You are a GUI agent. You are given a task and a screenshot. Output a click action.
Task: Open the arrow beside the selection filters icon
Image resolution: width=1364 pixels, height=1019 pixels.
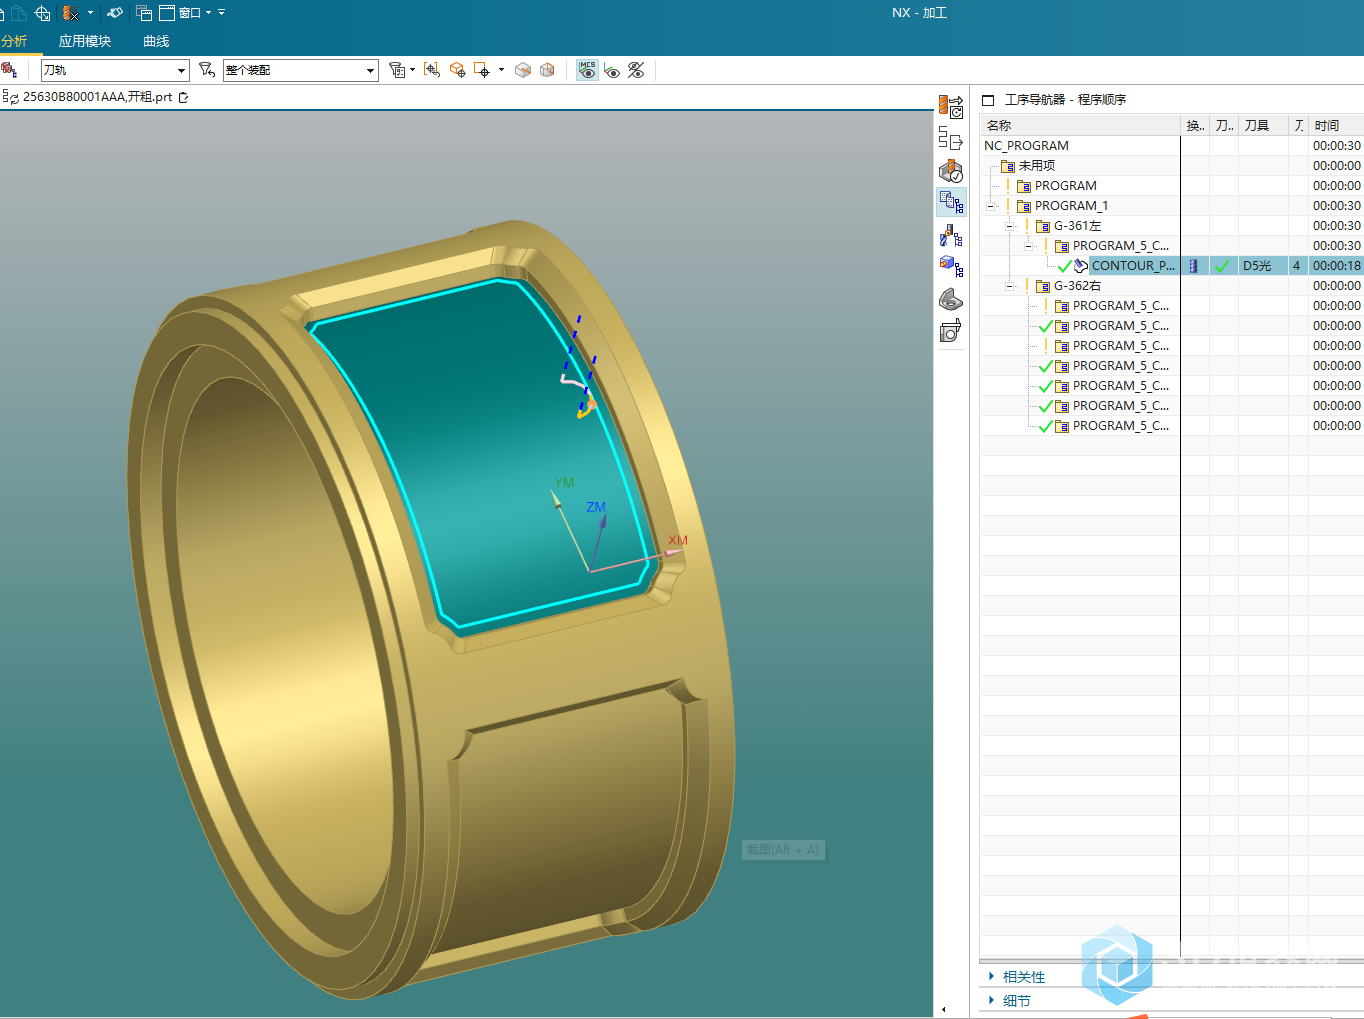(412, 70)
